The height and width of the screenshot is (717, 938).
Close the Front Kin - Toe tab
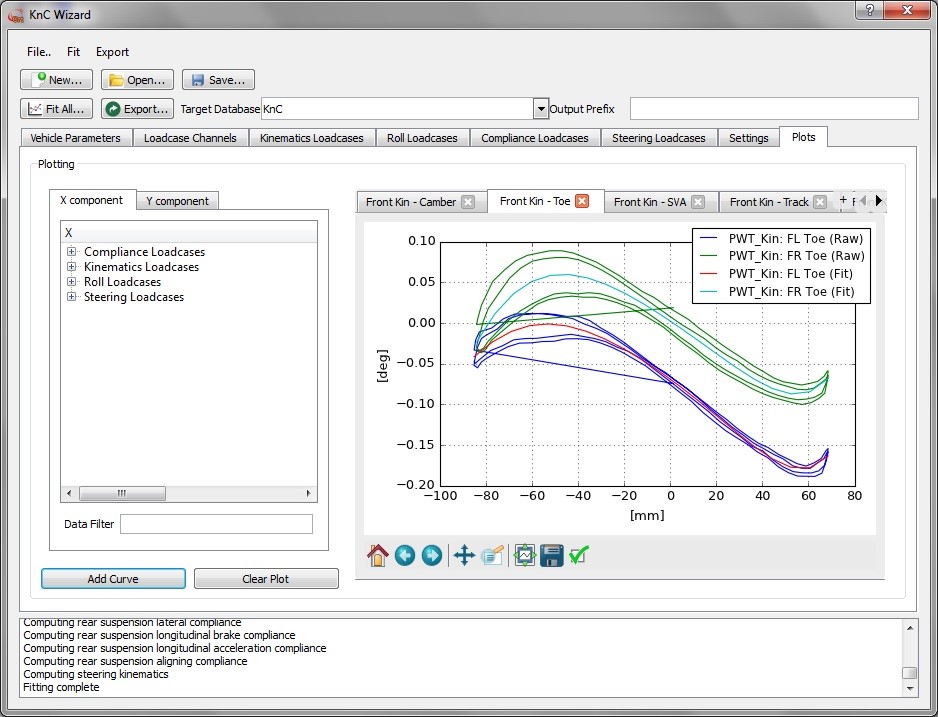(x=582, y=201)
